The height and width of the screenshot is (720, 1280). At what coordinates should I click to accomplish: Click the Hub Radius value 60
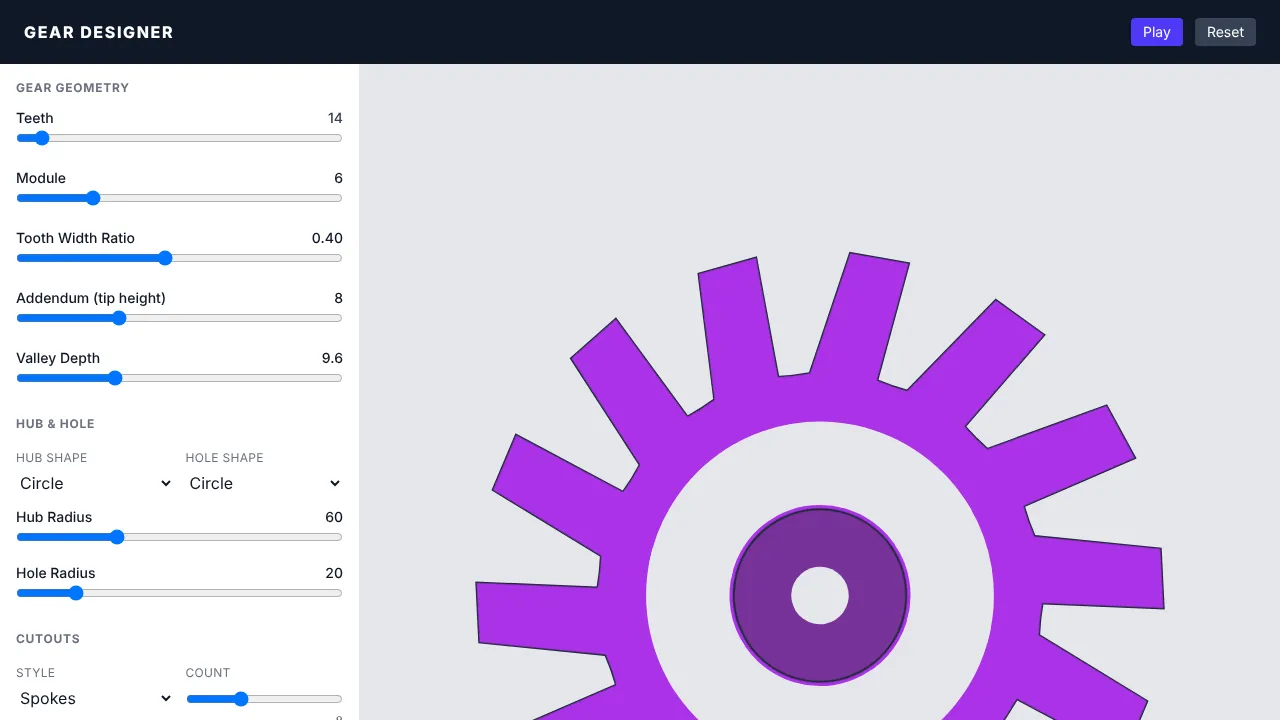click(x=334, y=517)
